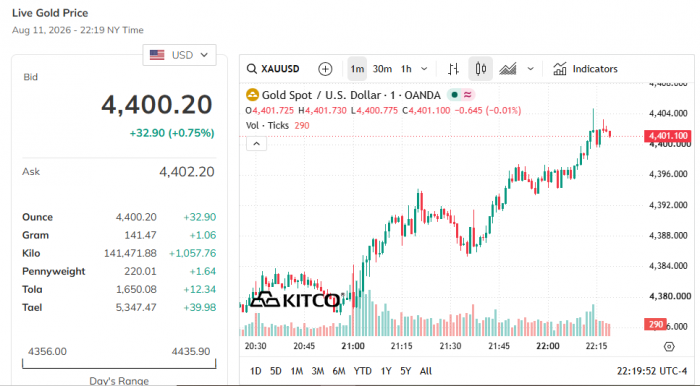Image resolution: width=700 pixels, height=386 pixels.
Task: Click the Ounce row label
Action: (38, 217)
